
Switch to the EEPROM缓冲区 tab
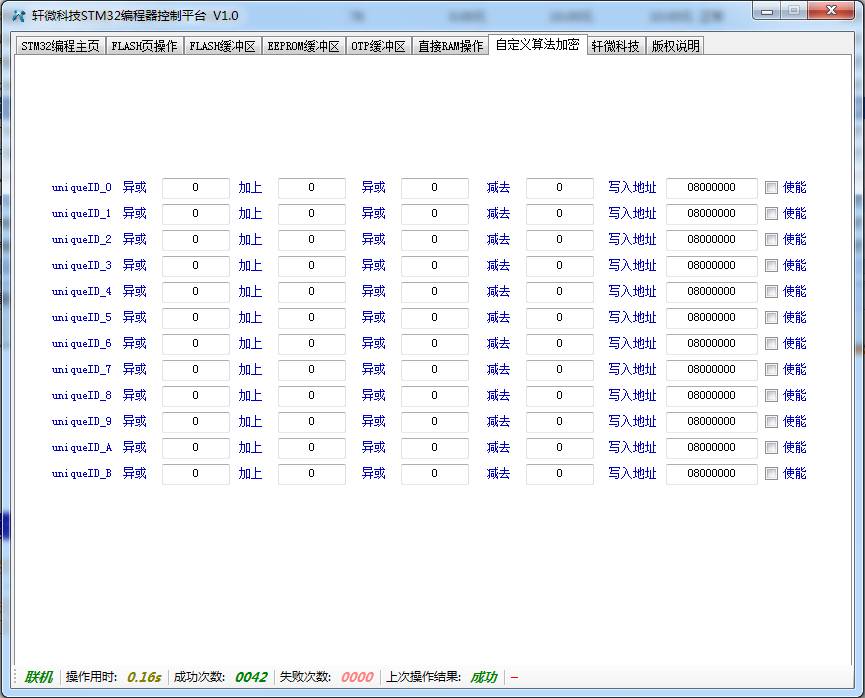click(303, 46)
